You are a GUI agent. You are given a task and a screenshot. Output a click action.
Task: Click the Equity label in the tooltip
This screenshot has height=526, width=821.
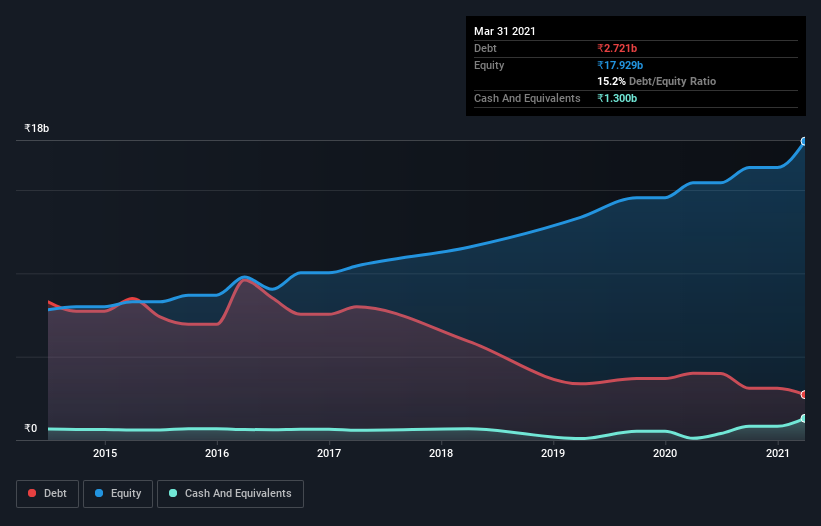coord(489,65)
